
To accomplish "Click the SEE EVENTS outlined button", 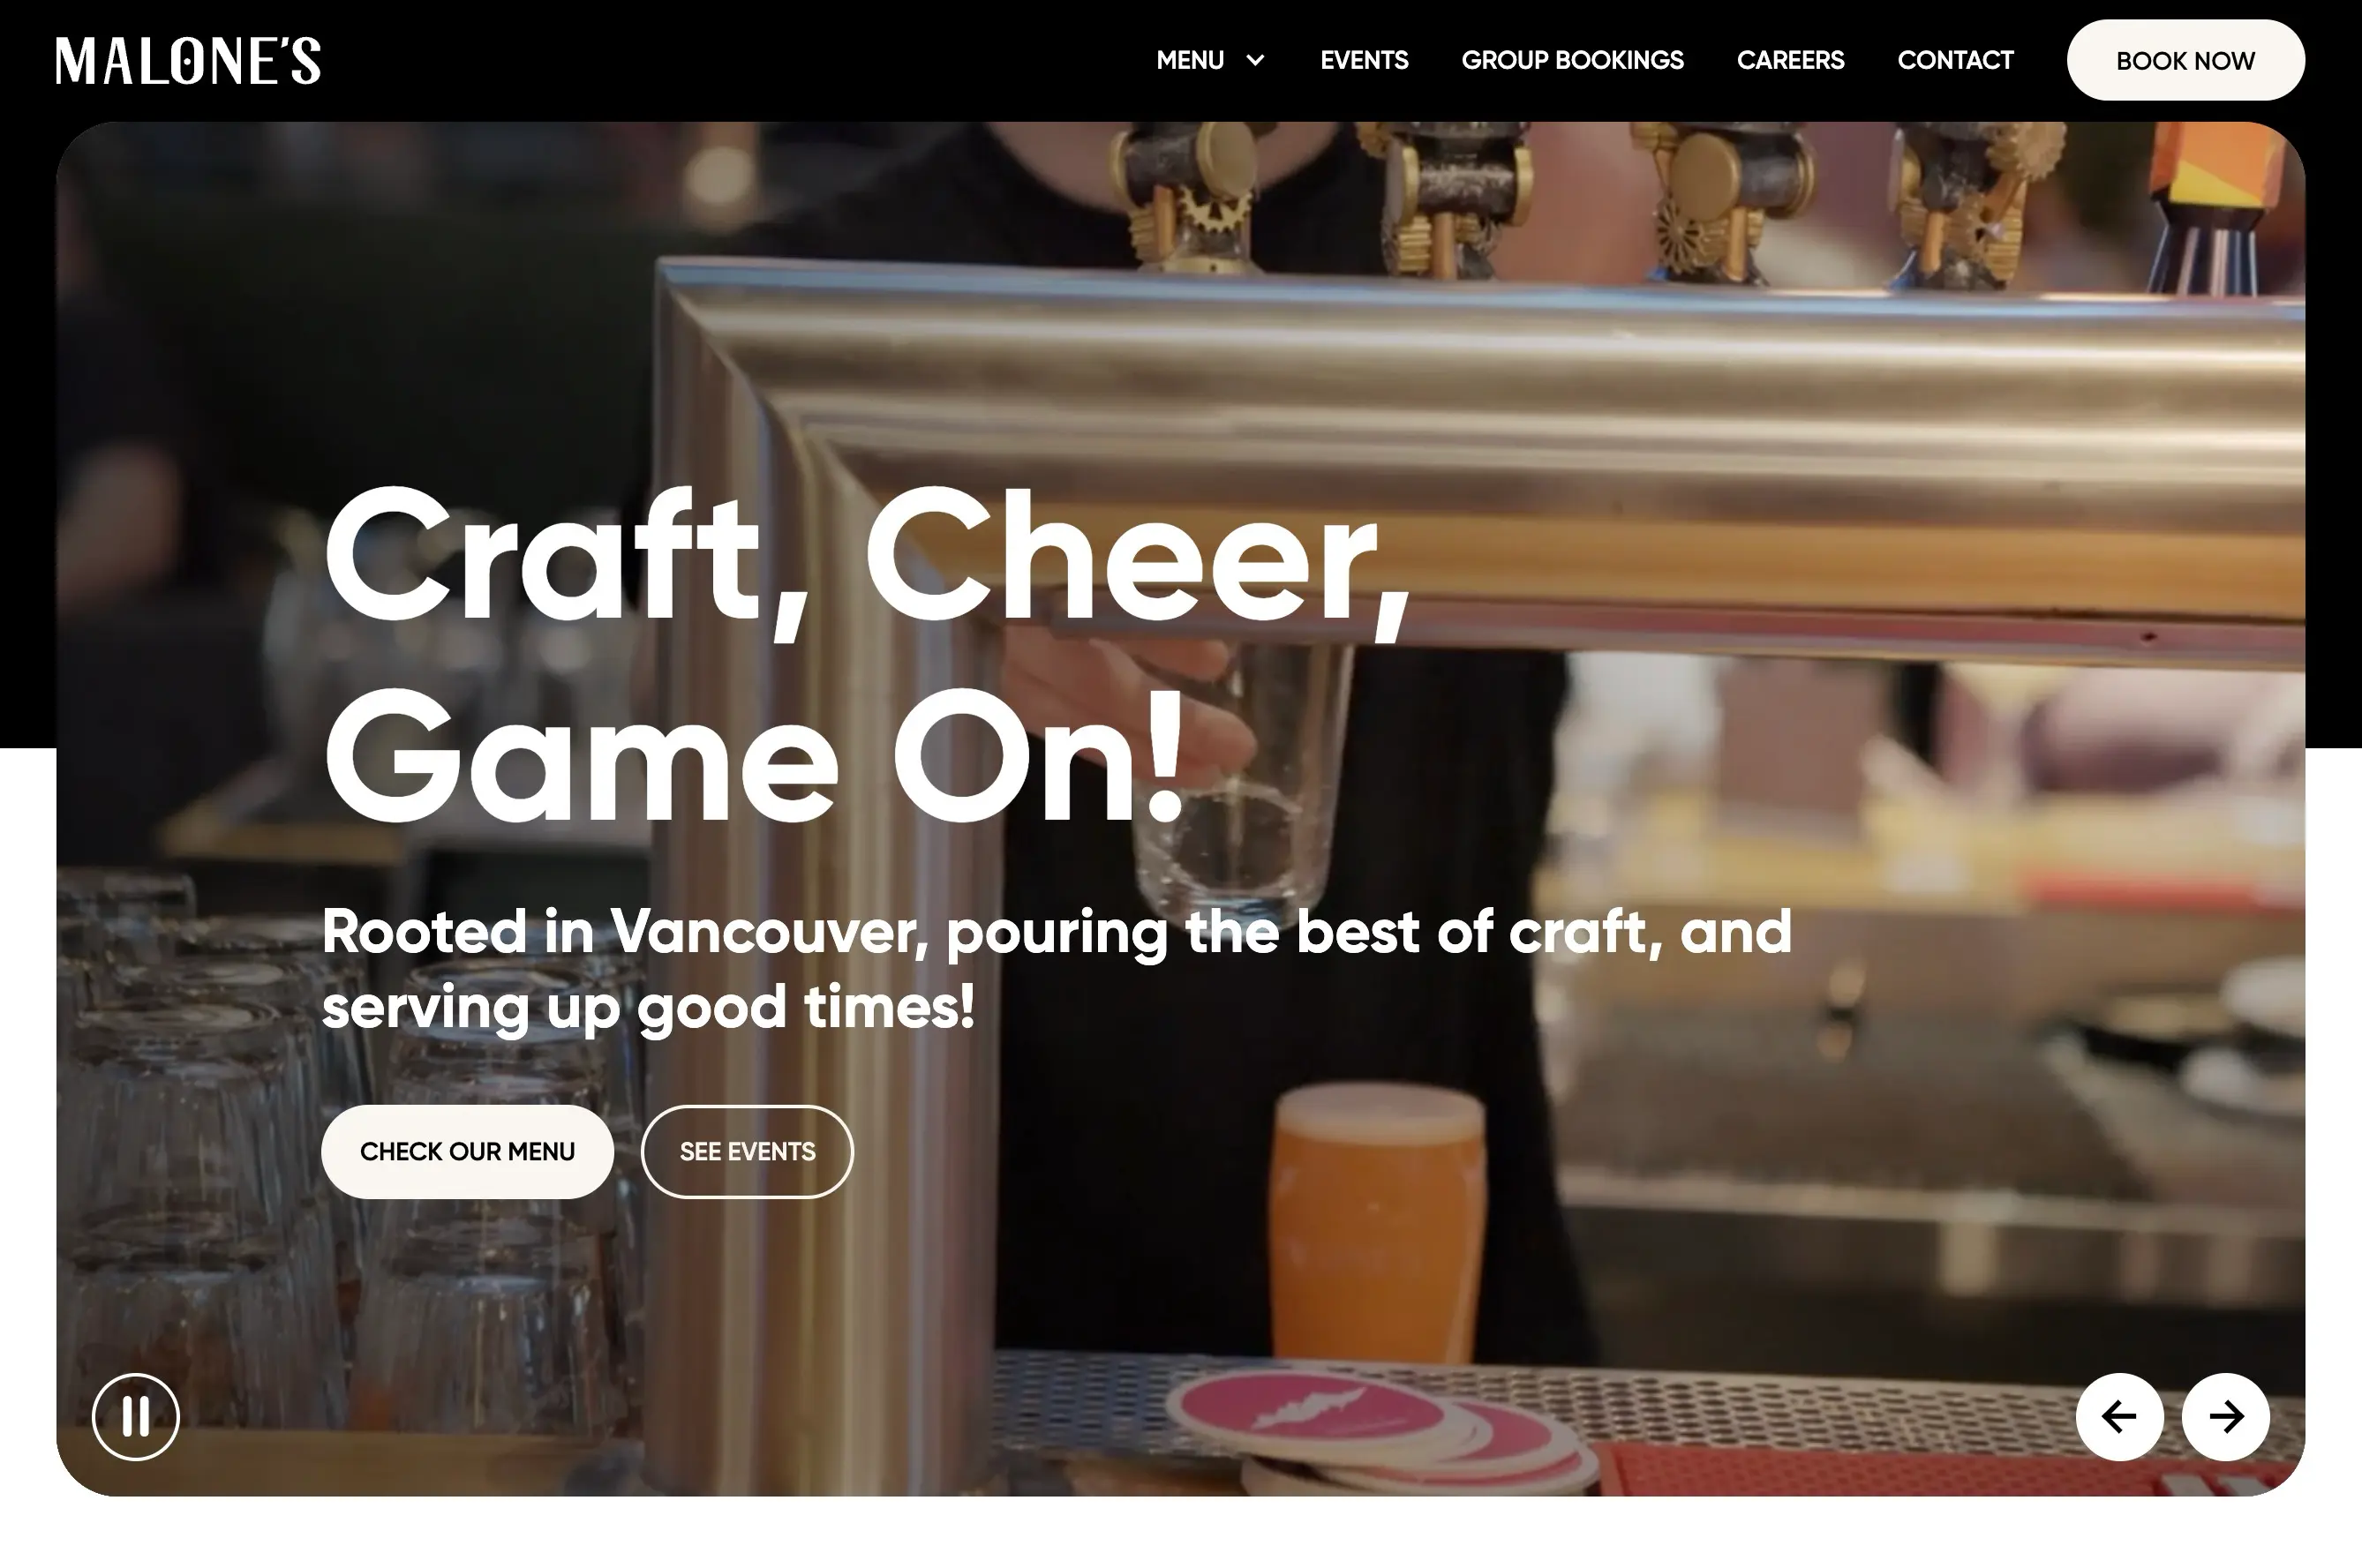I will tap(747, 1151).
